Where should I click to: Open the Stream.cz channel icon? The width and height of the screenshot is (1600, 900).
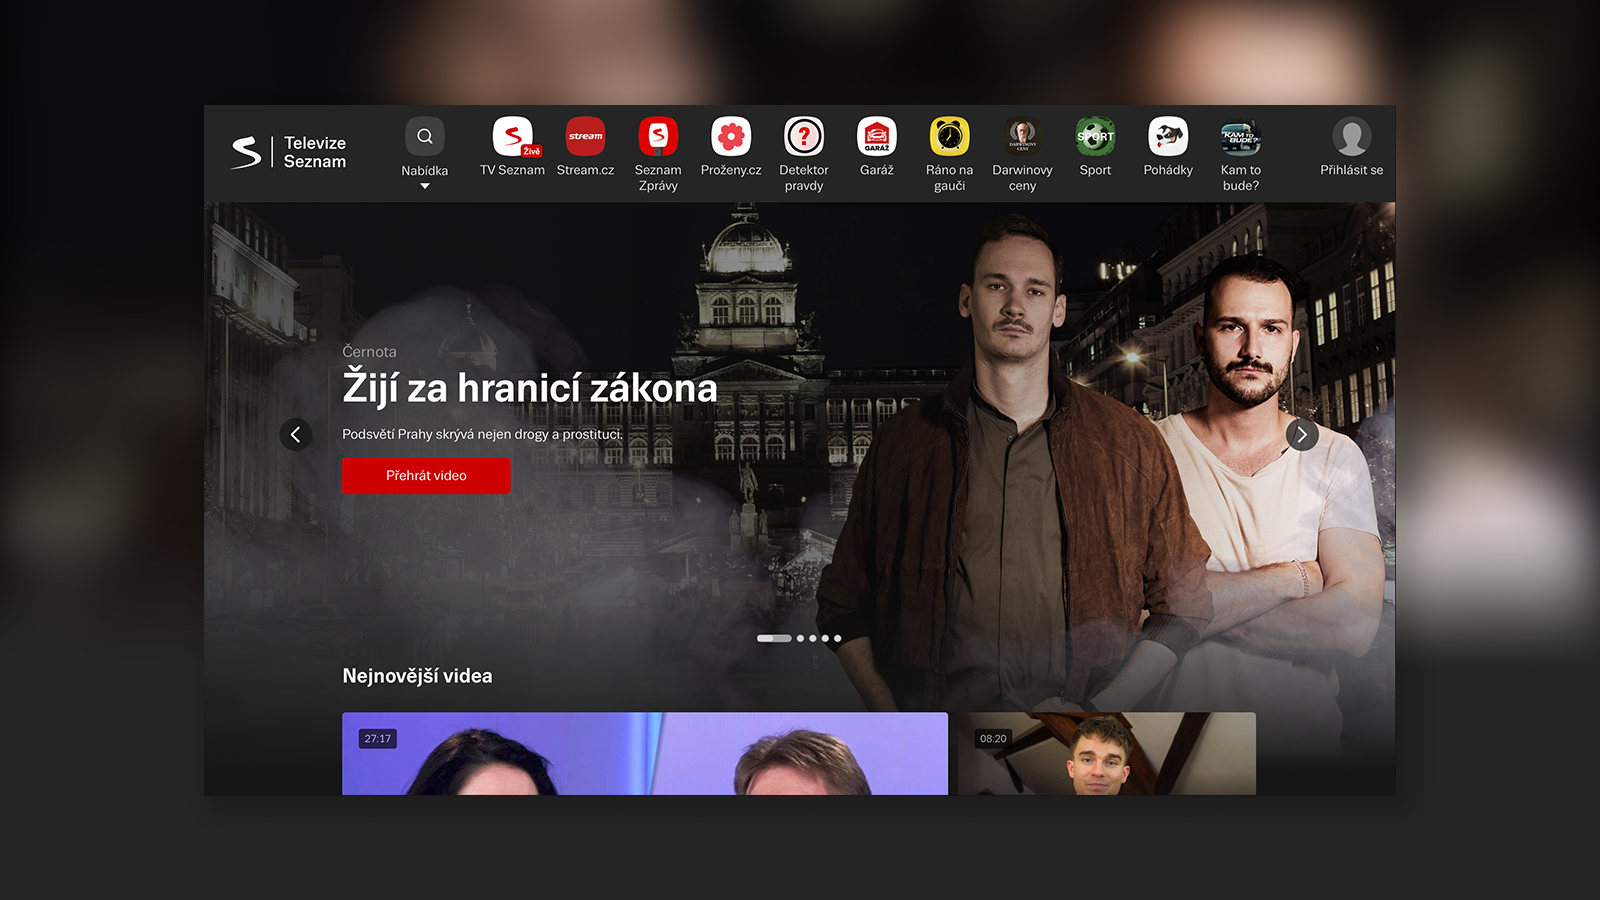pos(585,137)
